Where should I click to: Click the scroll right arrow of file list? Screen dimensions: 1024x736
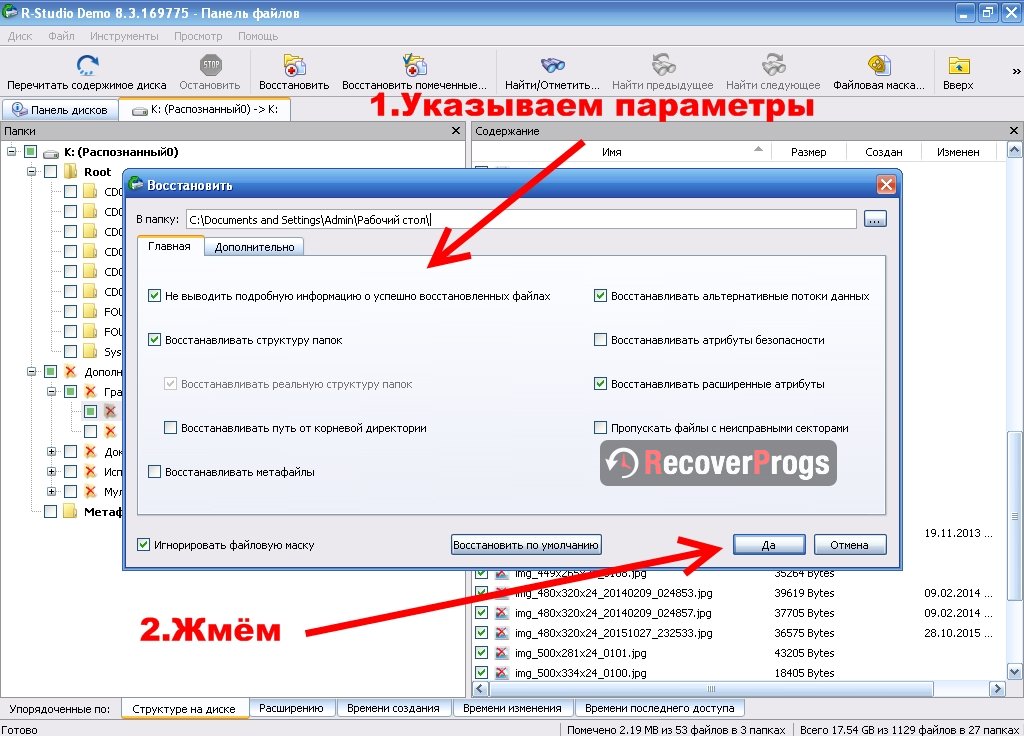(x=997, y=689)
